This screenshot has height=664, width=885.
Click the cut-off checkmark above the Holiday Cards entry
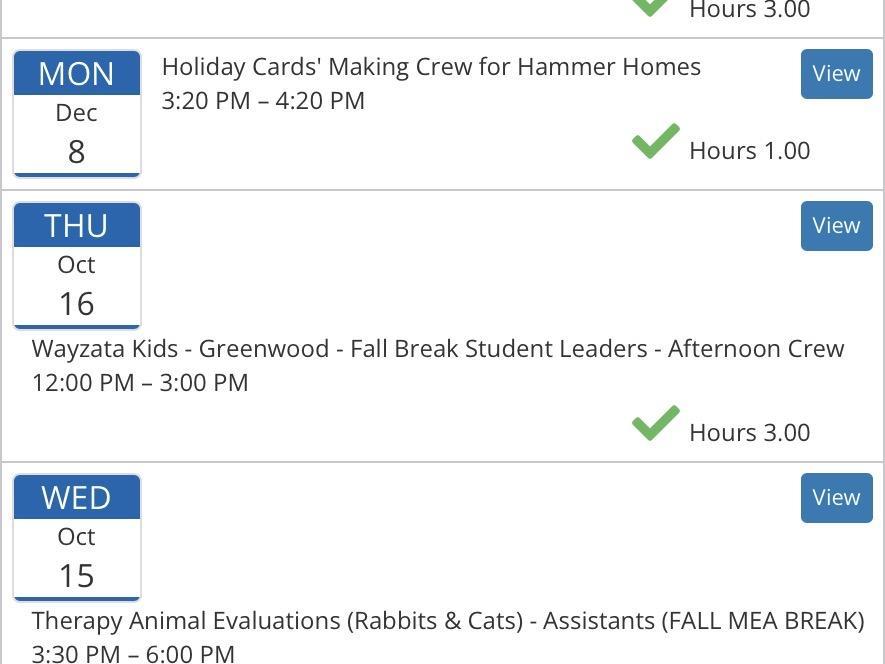point(651,7)
